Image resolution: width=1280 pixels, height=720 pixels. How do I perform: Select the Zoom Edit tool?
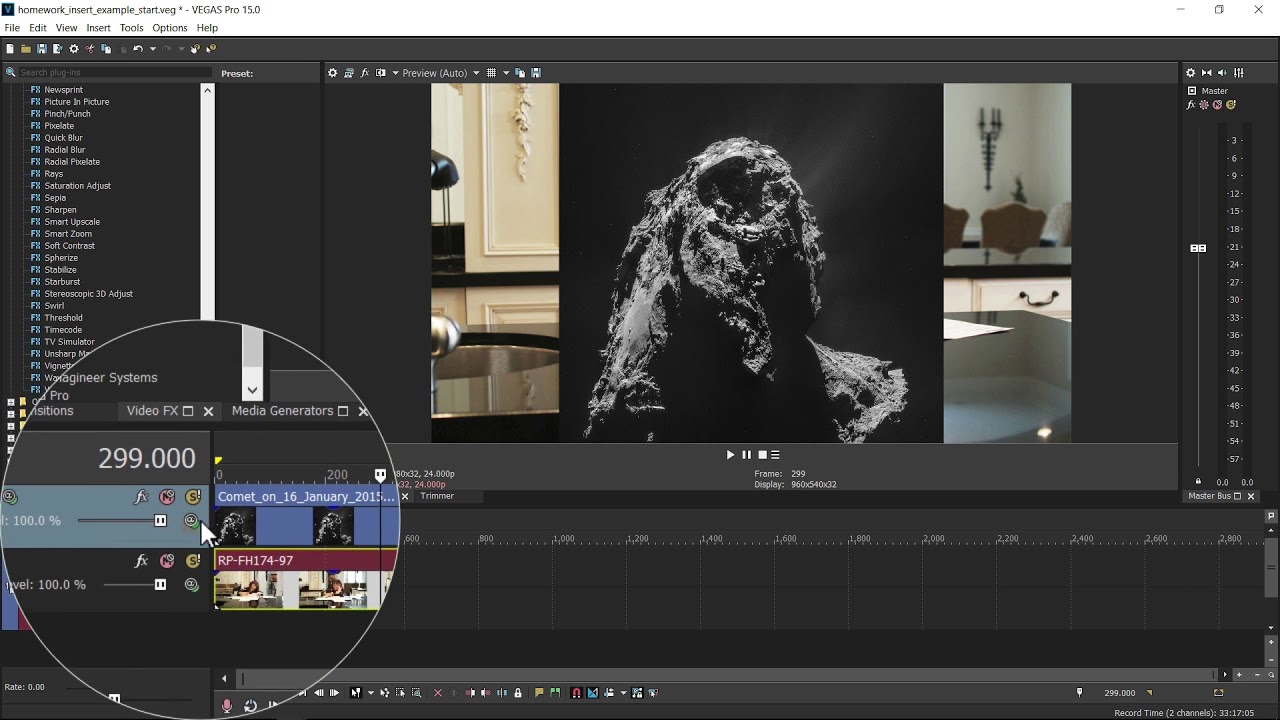point(416,693)
